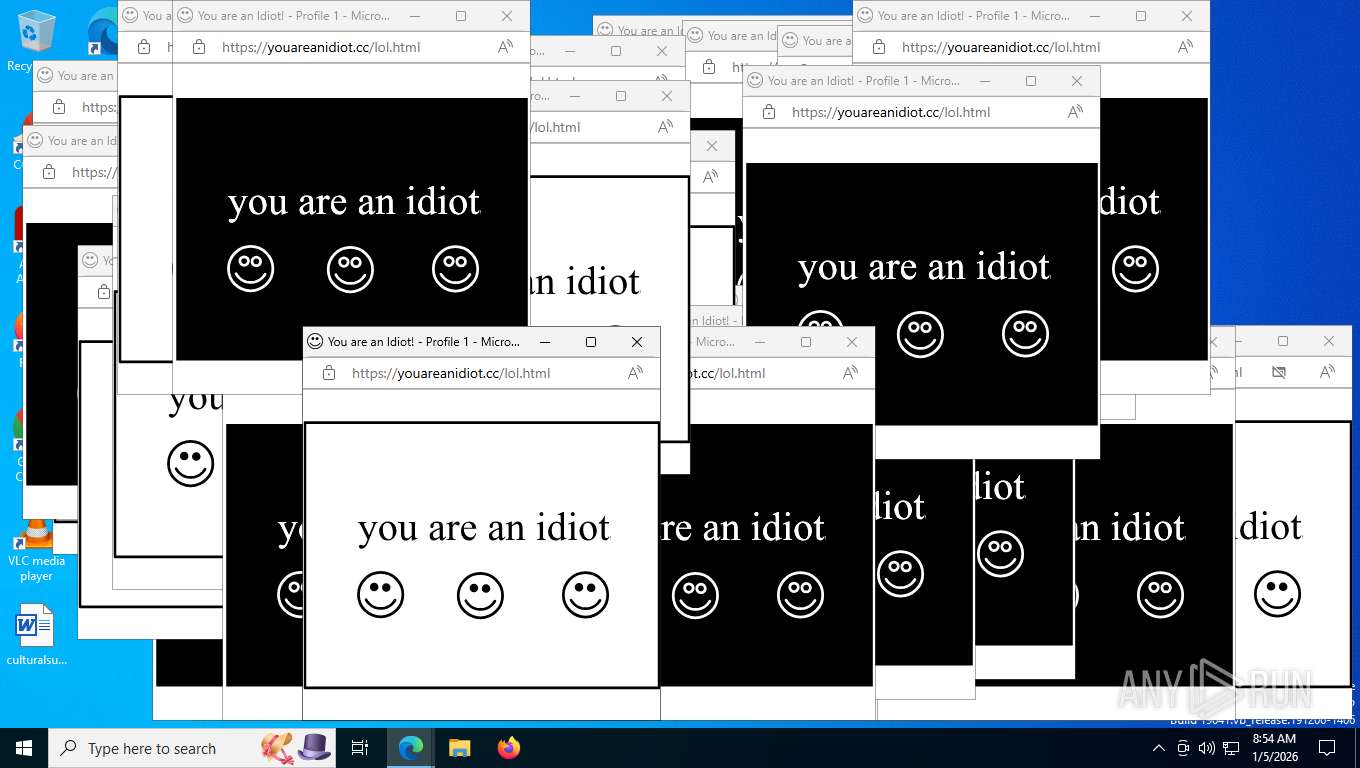Screen dimensions: 1360x768
Task: Click the smiley under 'n idiot' on lower-right black page
Action: click(1160, 594)
